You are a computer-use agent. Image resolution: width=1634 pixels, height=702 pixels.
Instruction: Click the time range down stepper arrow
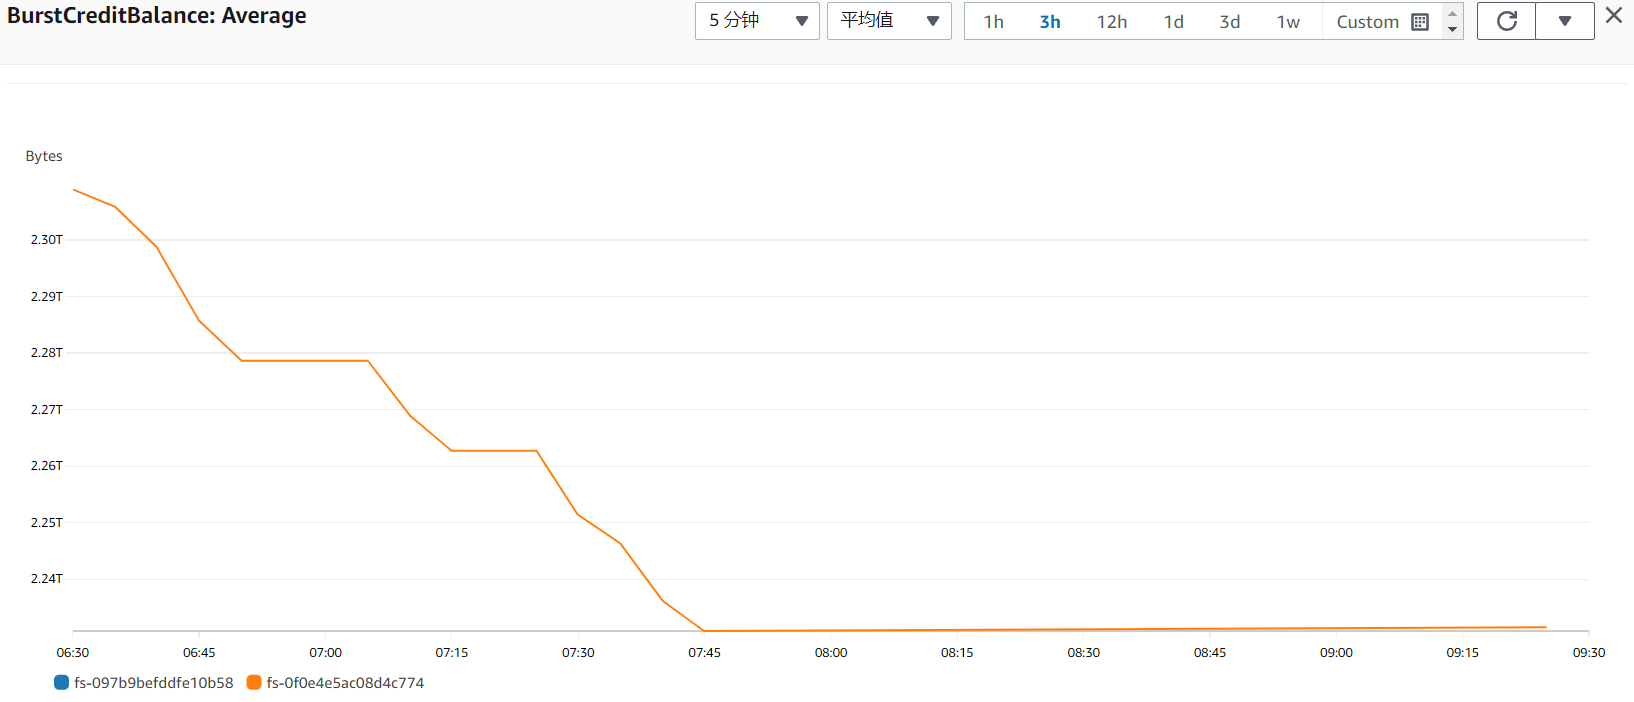click(x=1453, y=30)
